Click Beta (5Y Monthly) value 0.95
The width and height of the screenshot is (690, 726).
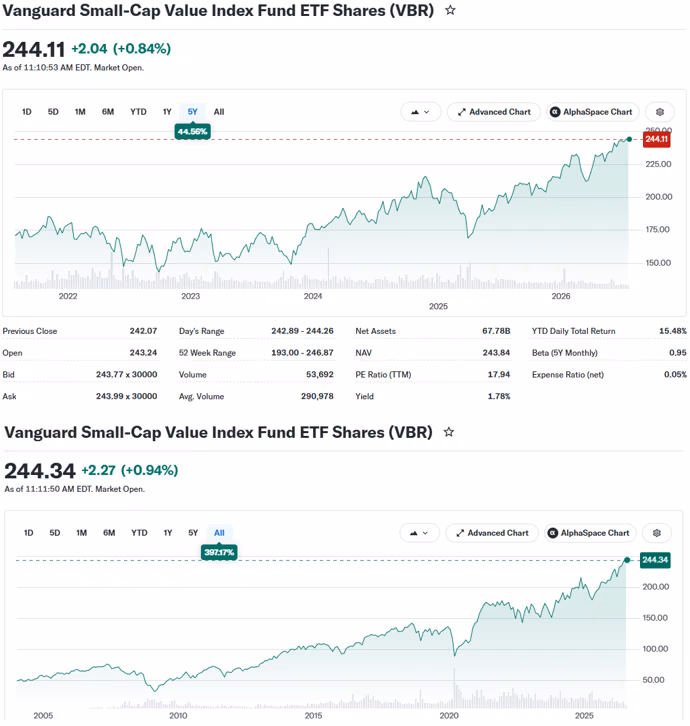click(x=678, y=353)
